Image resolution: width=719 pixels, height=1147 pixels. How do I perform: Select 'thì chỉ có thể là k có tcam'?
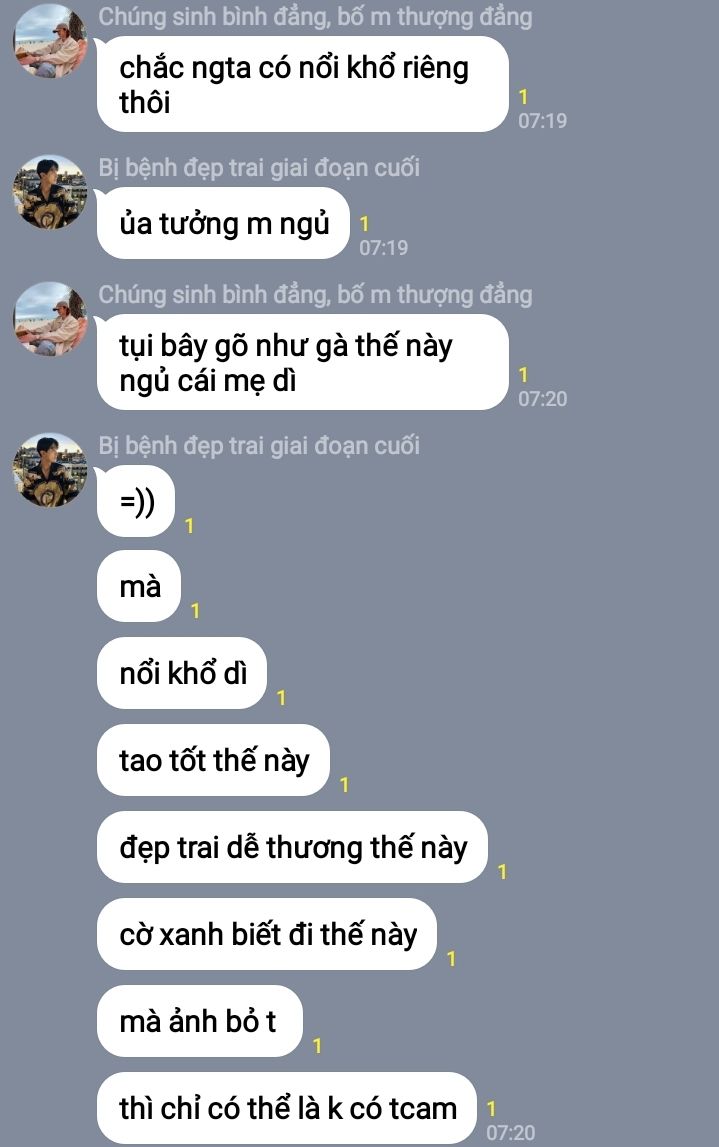tap(287, 1108)
